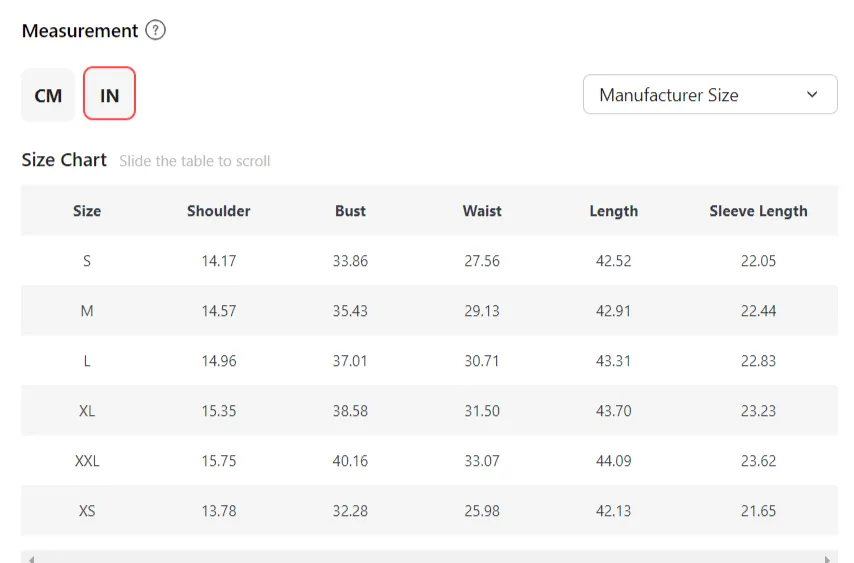Select the XXL size row label
The width and height of the screenshot is (854, 563).
pos(87,461)
